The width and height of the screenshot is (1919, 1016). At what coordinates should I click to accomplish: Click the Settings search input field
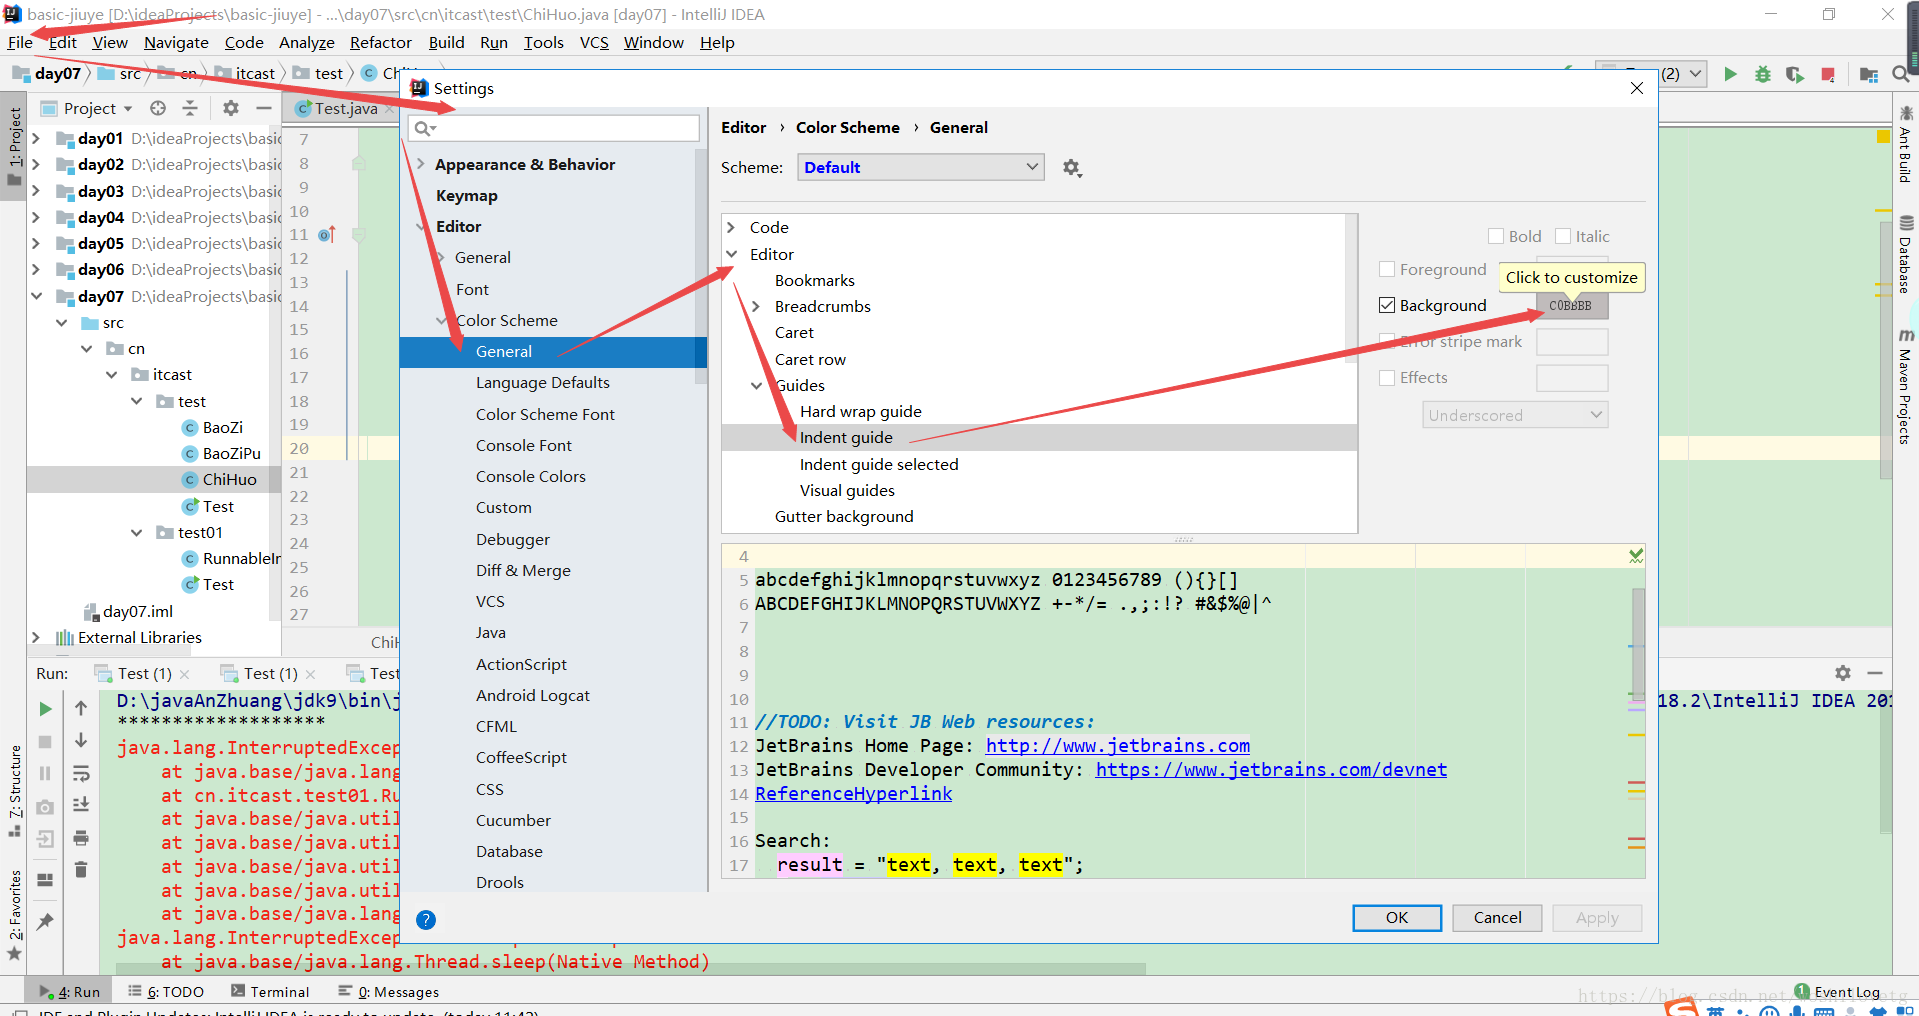(554, 128)
